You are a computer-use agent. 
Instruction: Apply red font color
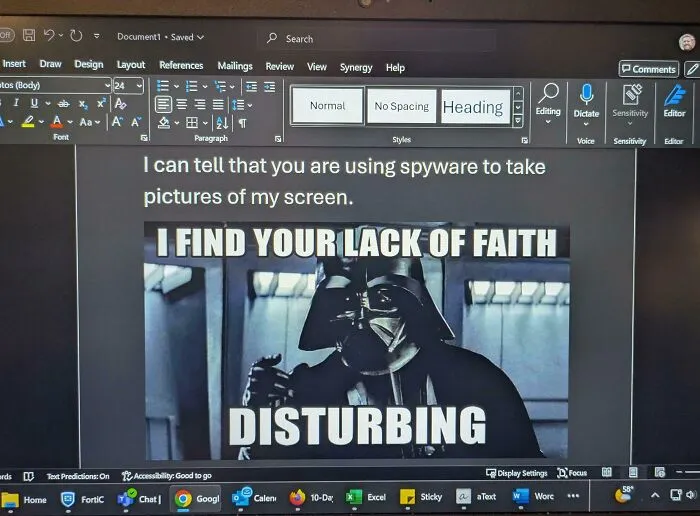tap(57, 121)
